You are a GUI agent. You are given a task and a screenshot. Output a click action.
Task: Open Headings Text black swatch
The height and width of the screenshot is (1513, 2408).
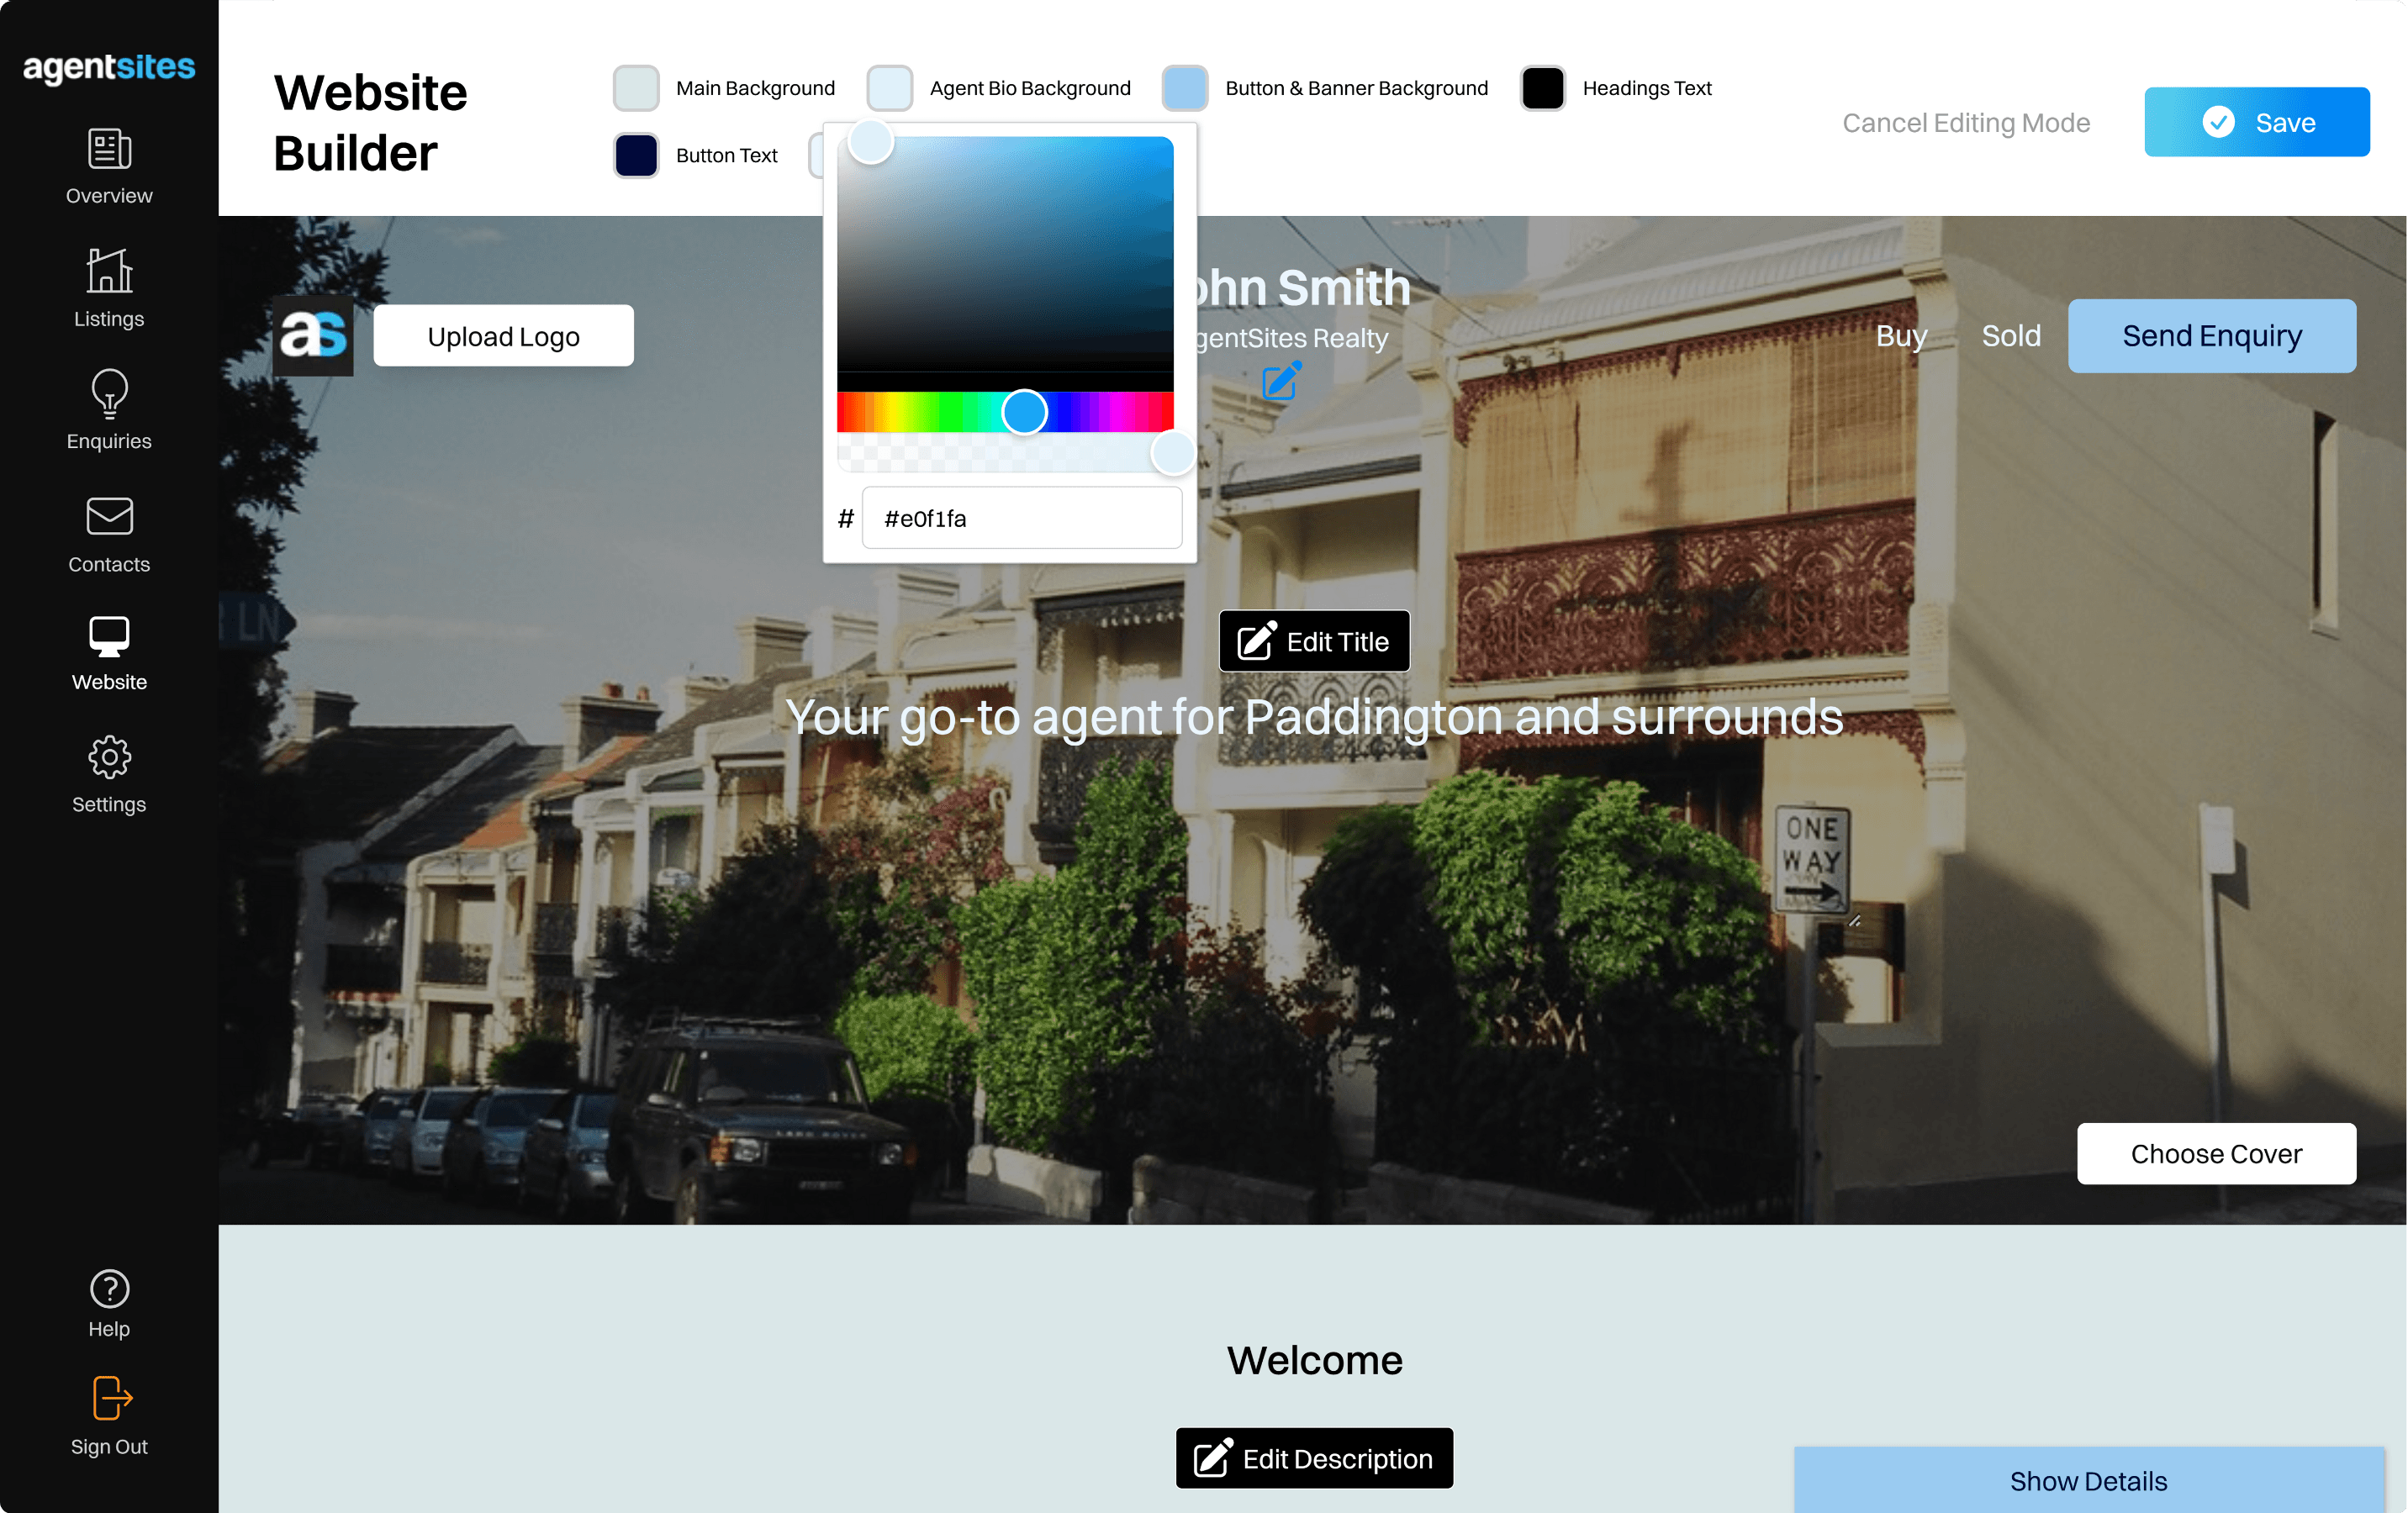1542,88
